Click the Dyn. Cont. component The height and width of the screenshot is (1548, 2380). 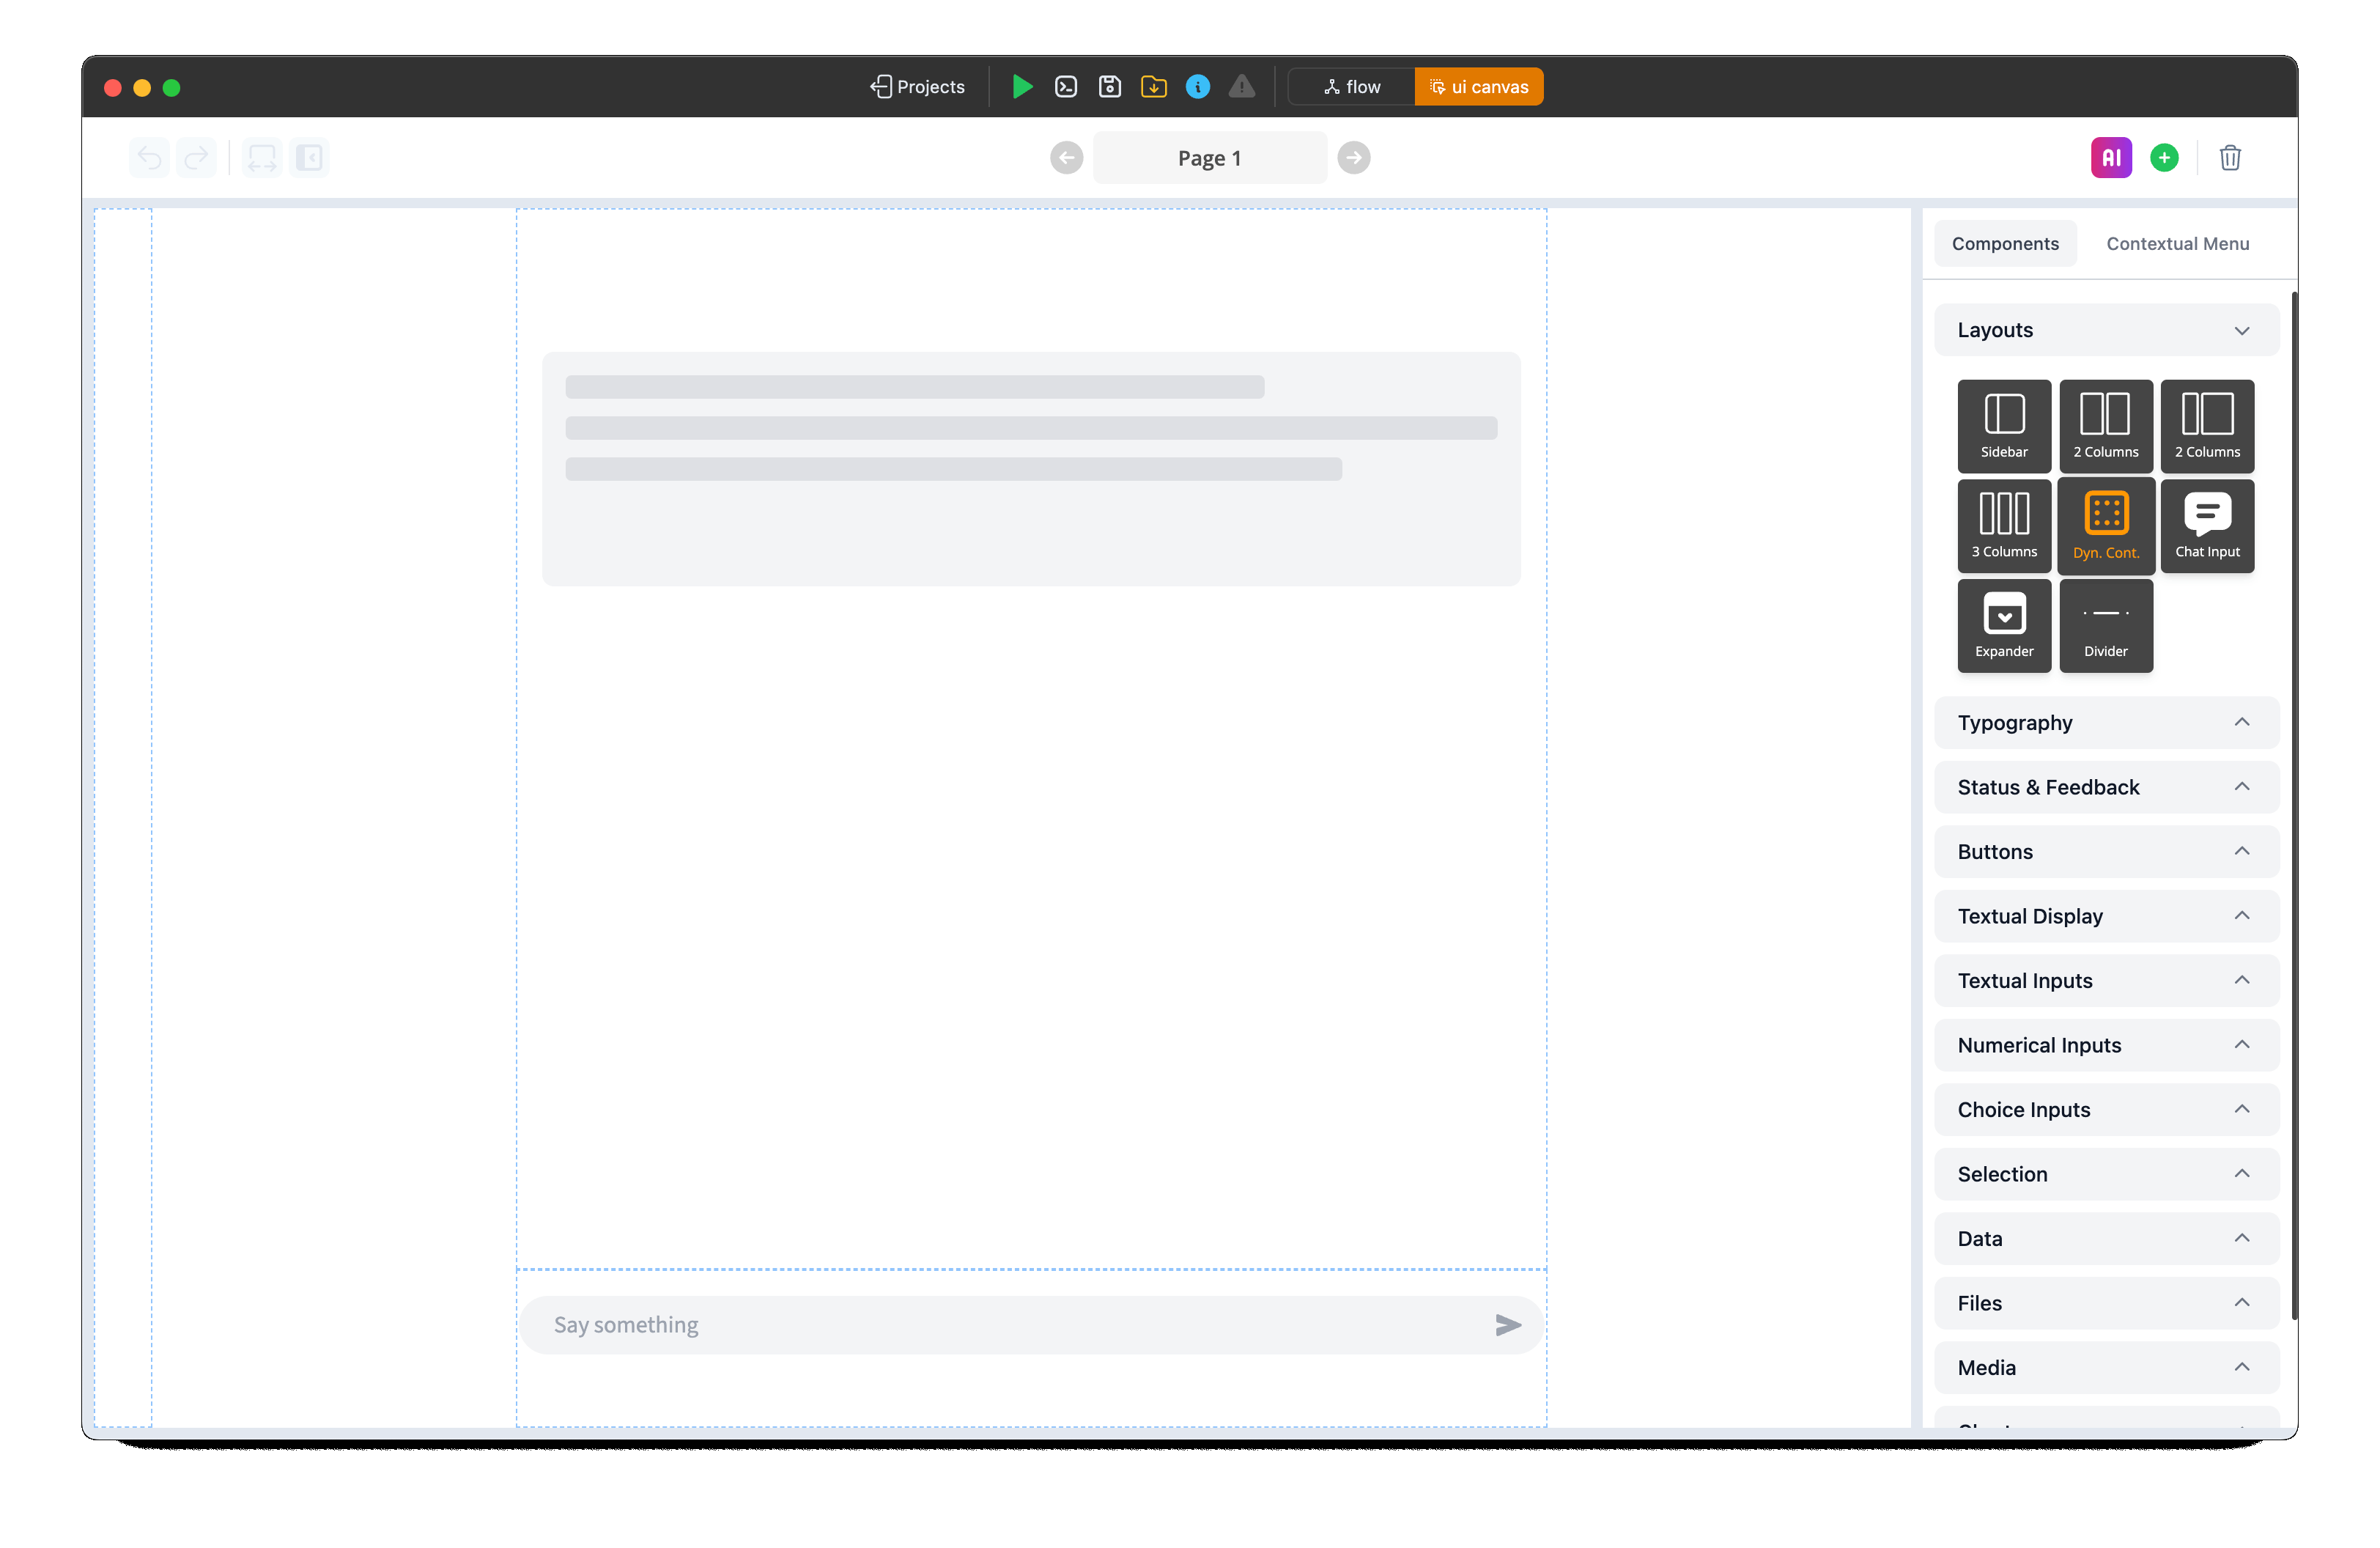point(2106,526)
